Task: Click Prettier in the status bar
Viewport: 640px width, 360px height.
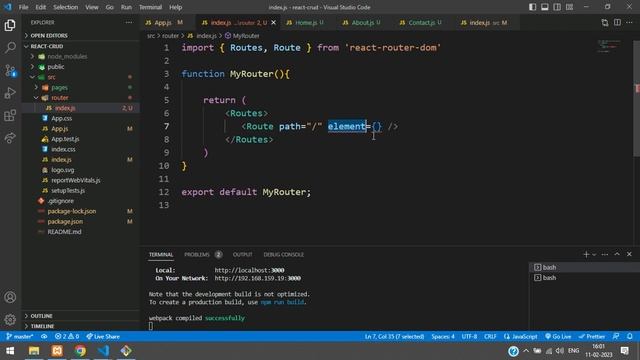Action: pyautogui.click(x=592, y=336)
